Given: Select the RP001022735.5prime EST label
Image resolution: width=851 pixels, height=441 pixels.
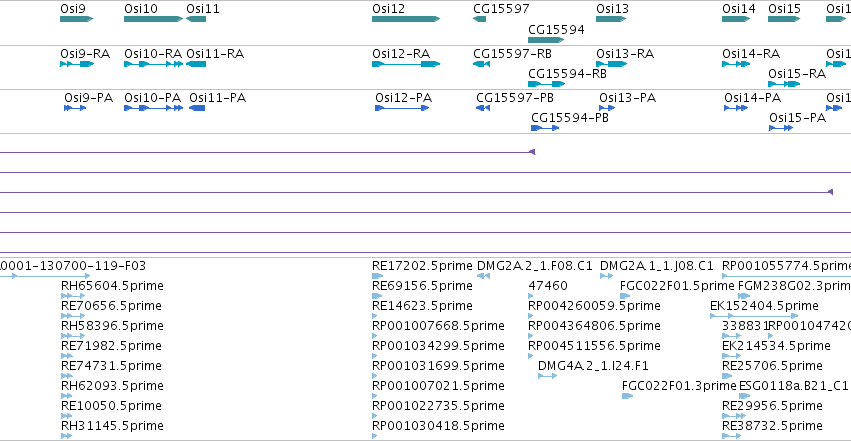Looking at the screenshot, I should pyautogui.click(x=439, y=406).
